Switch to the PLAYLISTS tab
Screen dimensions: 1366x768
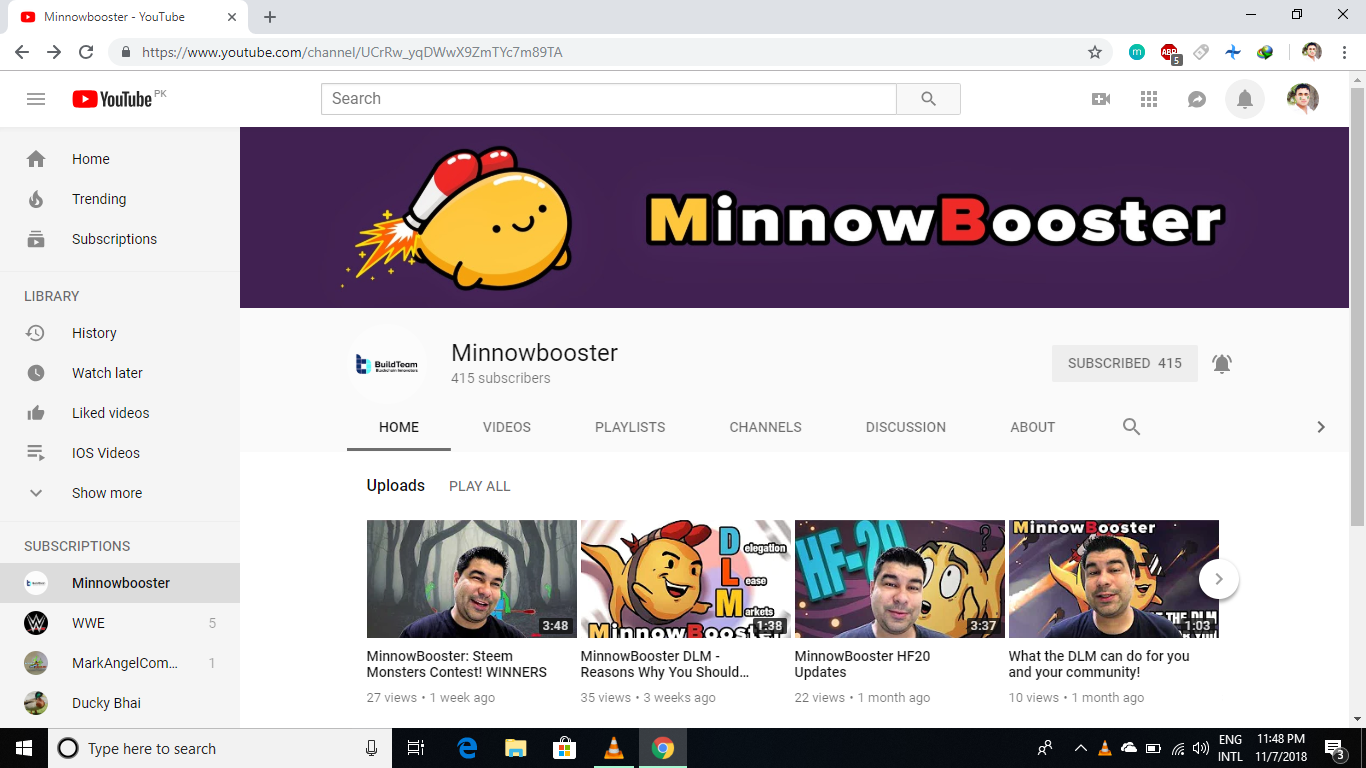pos(630,427)
